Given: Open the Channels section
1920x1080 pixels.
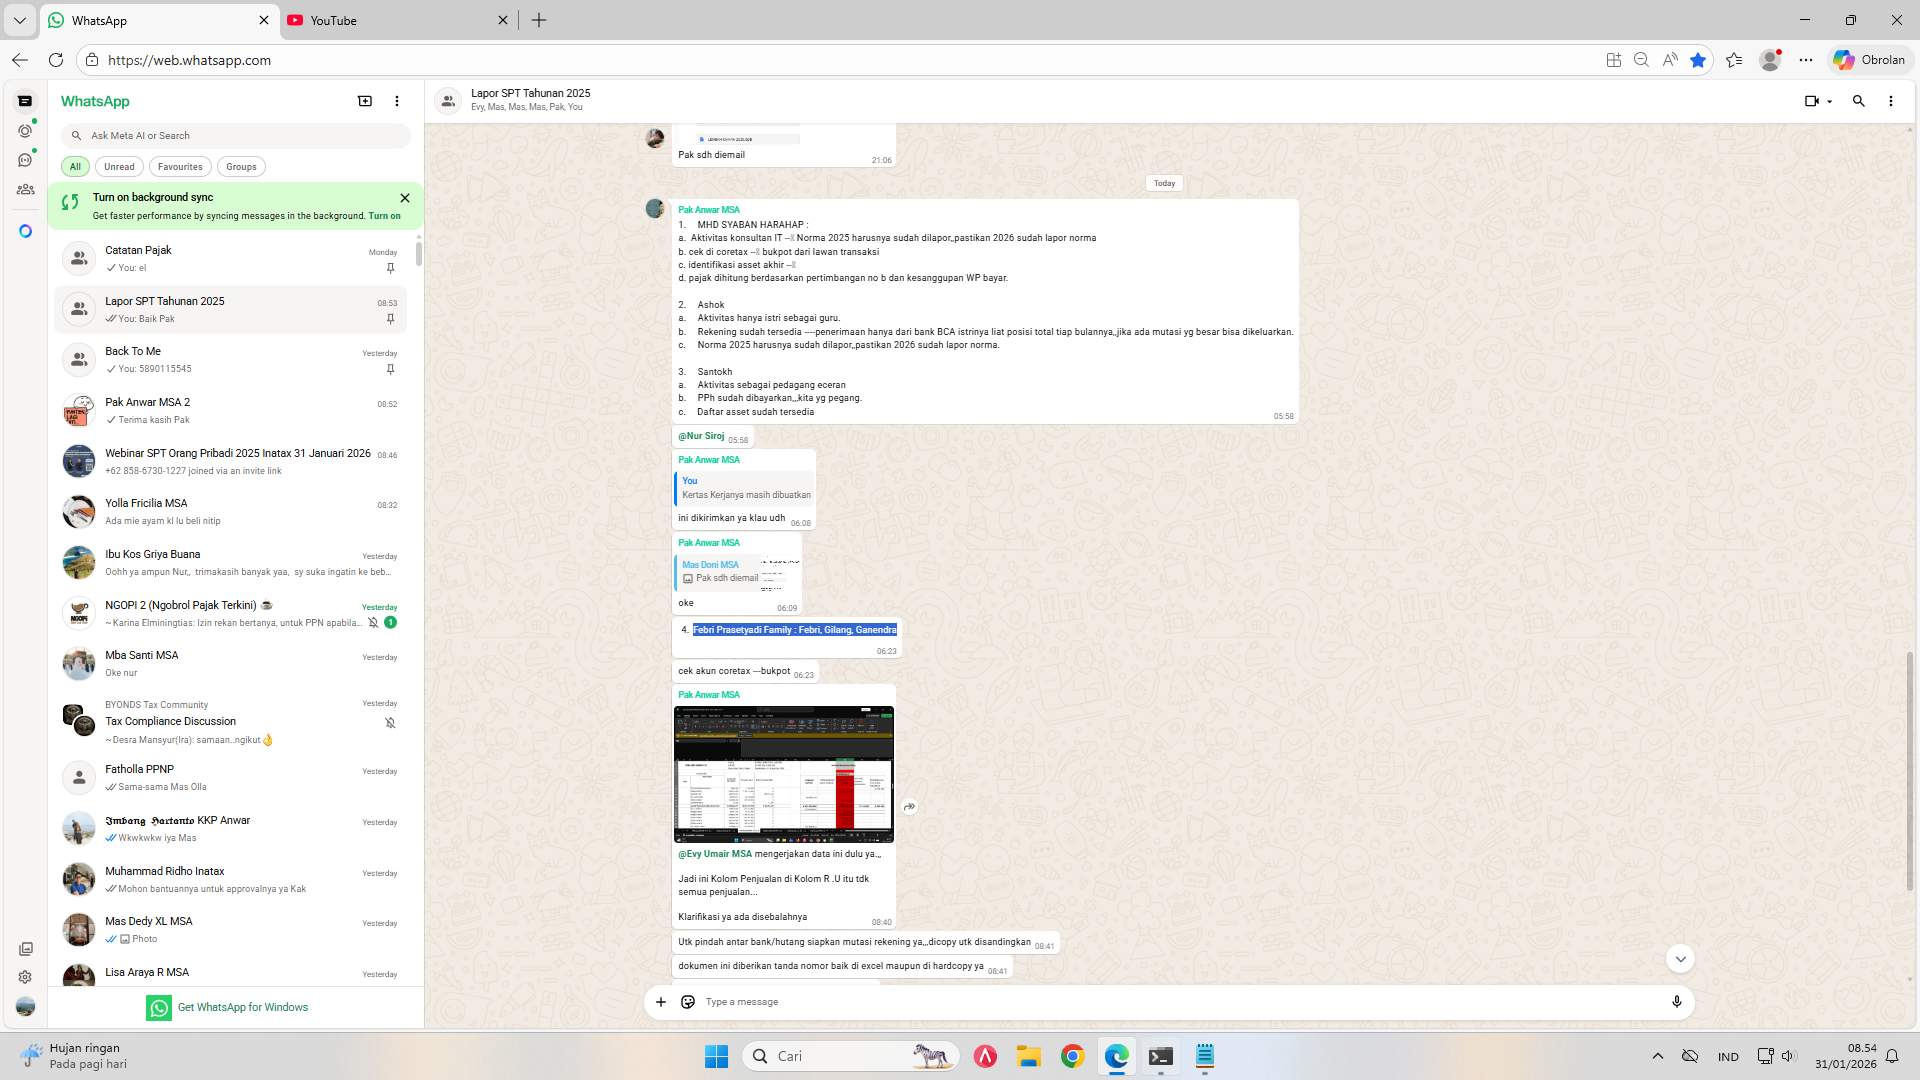Looking at the screenshot, I should [x=25, y=159].
